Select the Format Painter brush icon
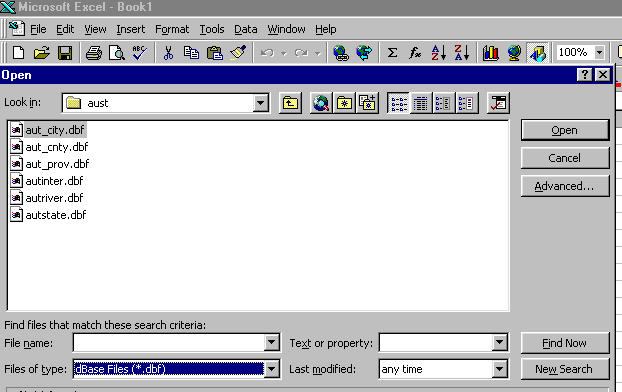Screen dimensions: 622x392 [x=238, y=52]
